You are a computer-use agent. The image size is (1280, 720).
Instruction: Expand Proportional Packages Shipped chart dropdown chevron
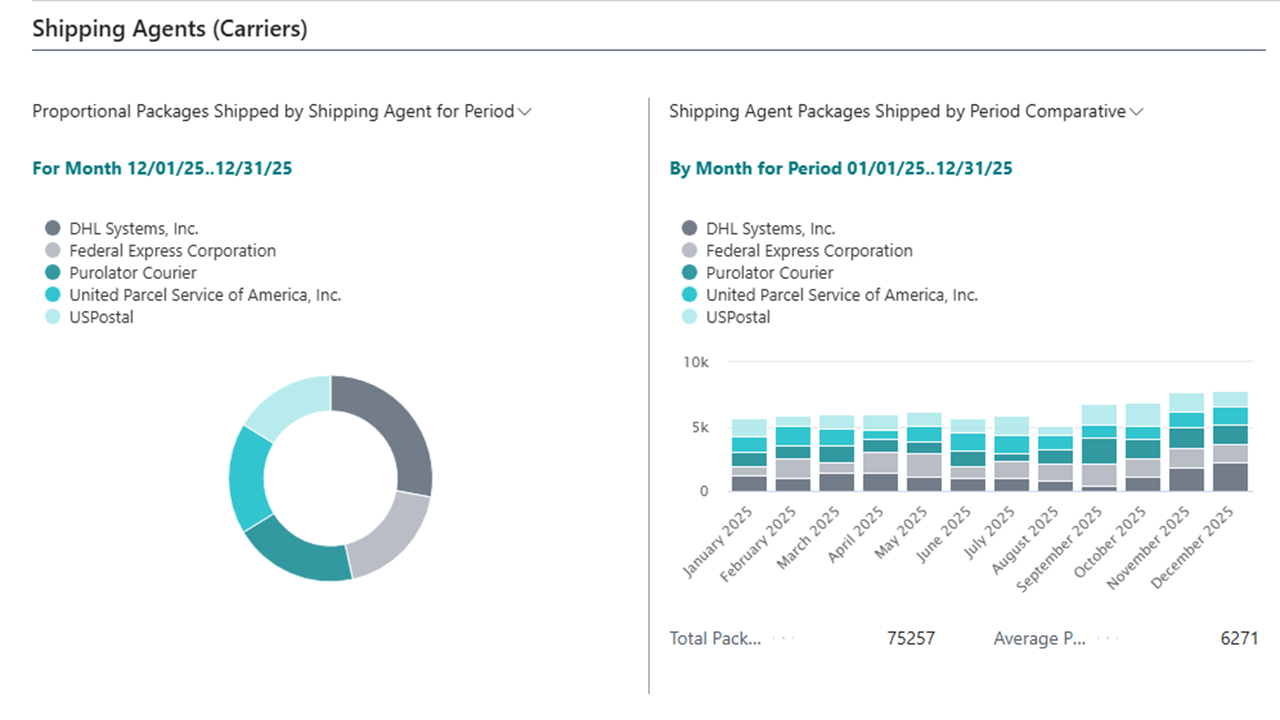tap(524, 112)
